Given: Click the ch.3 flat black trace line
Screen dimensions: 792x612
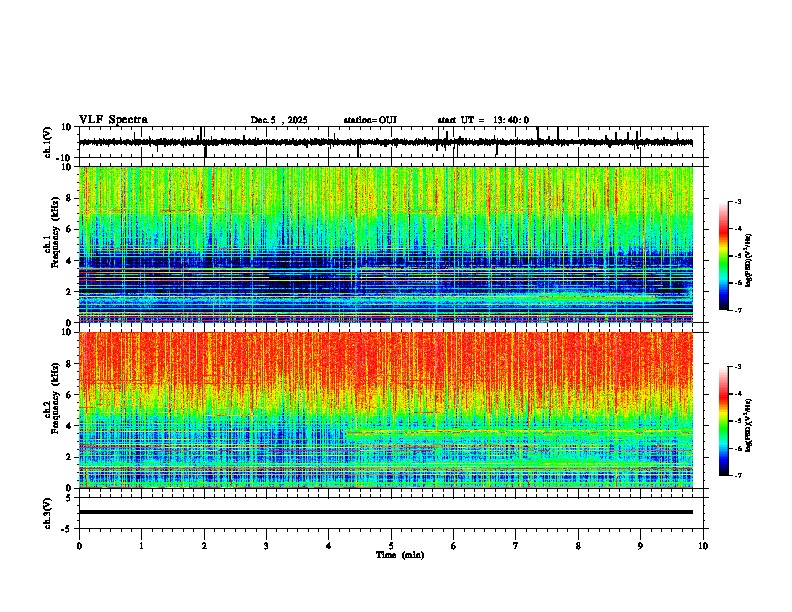Looking at the screenshot, I should point(386,512).
